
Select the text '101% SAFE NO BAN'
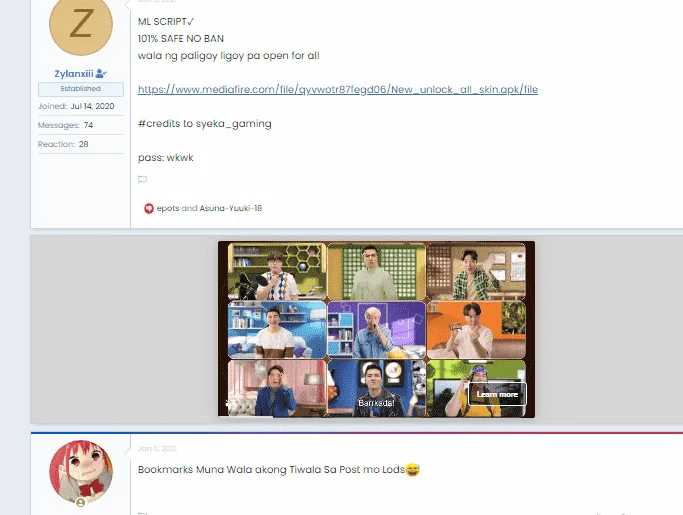(x=181, y=39)
